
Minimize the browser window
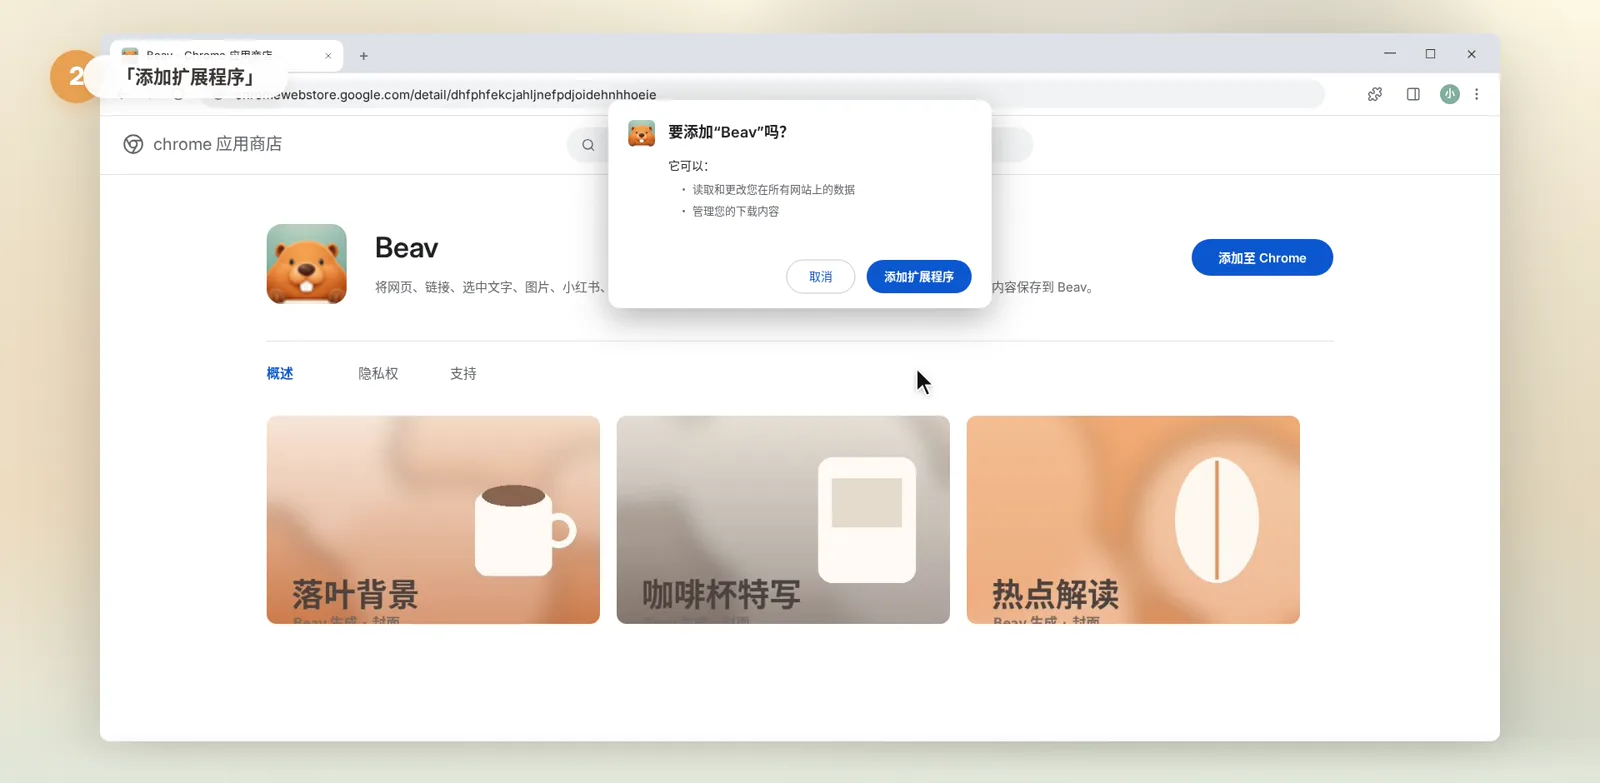1389,54
